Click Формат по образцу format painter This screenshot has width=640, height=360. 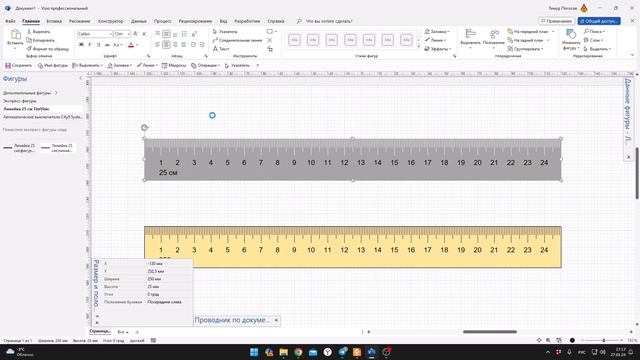(47, 49)
